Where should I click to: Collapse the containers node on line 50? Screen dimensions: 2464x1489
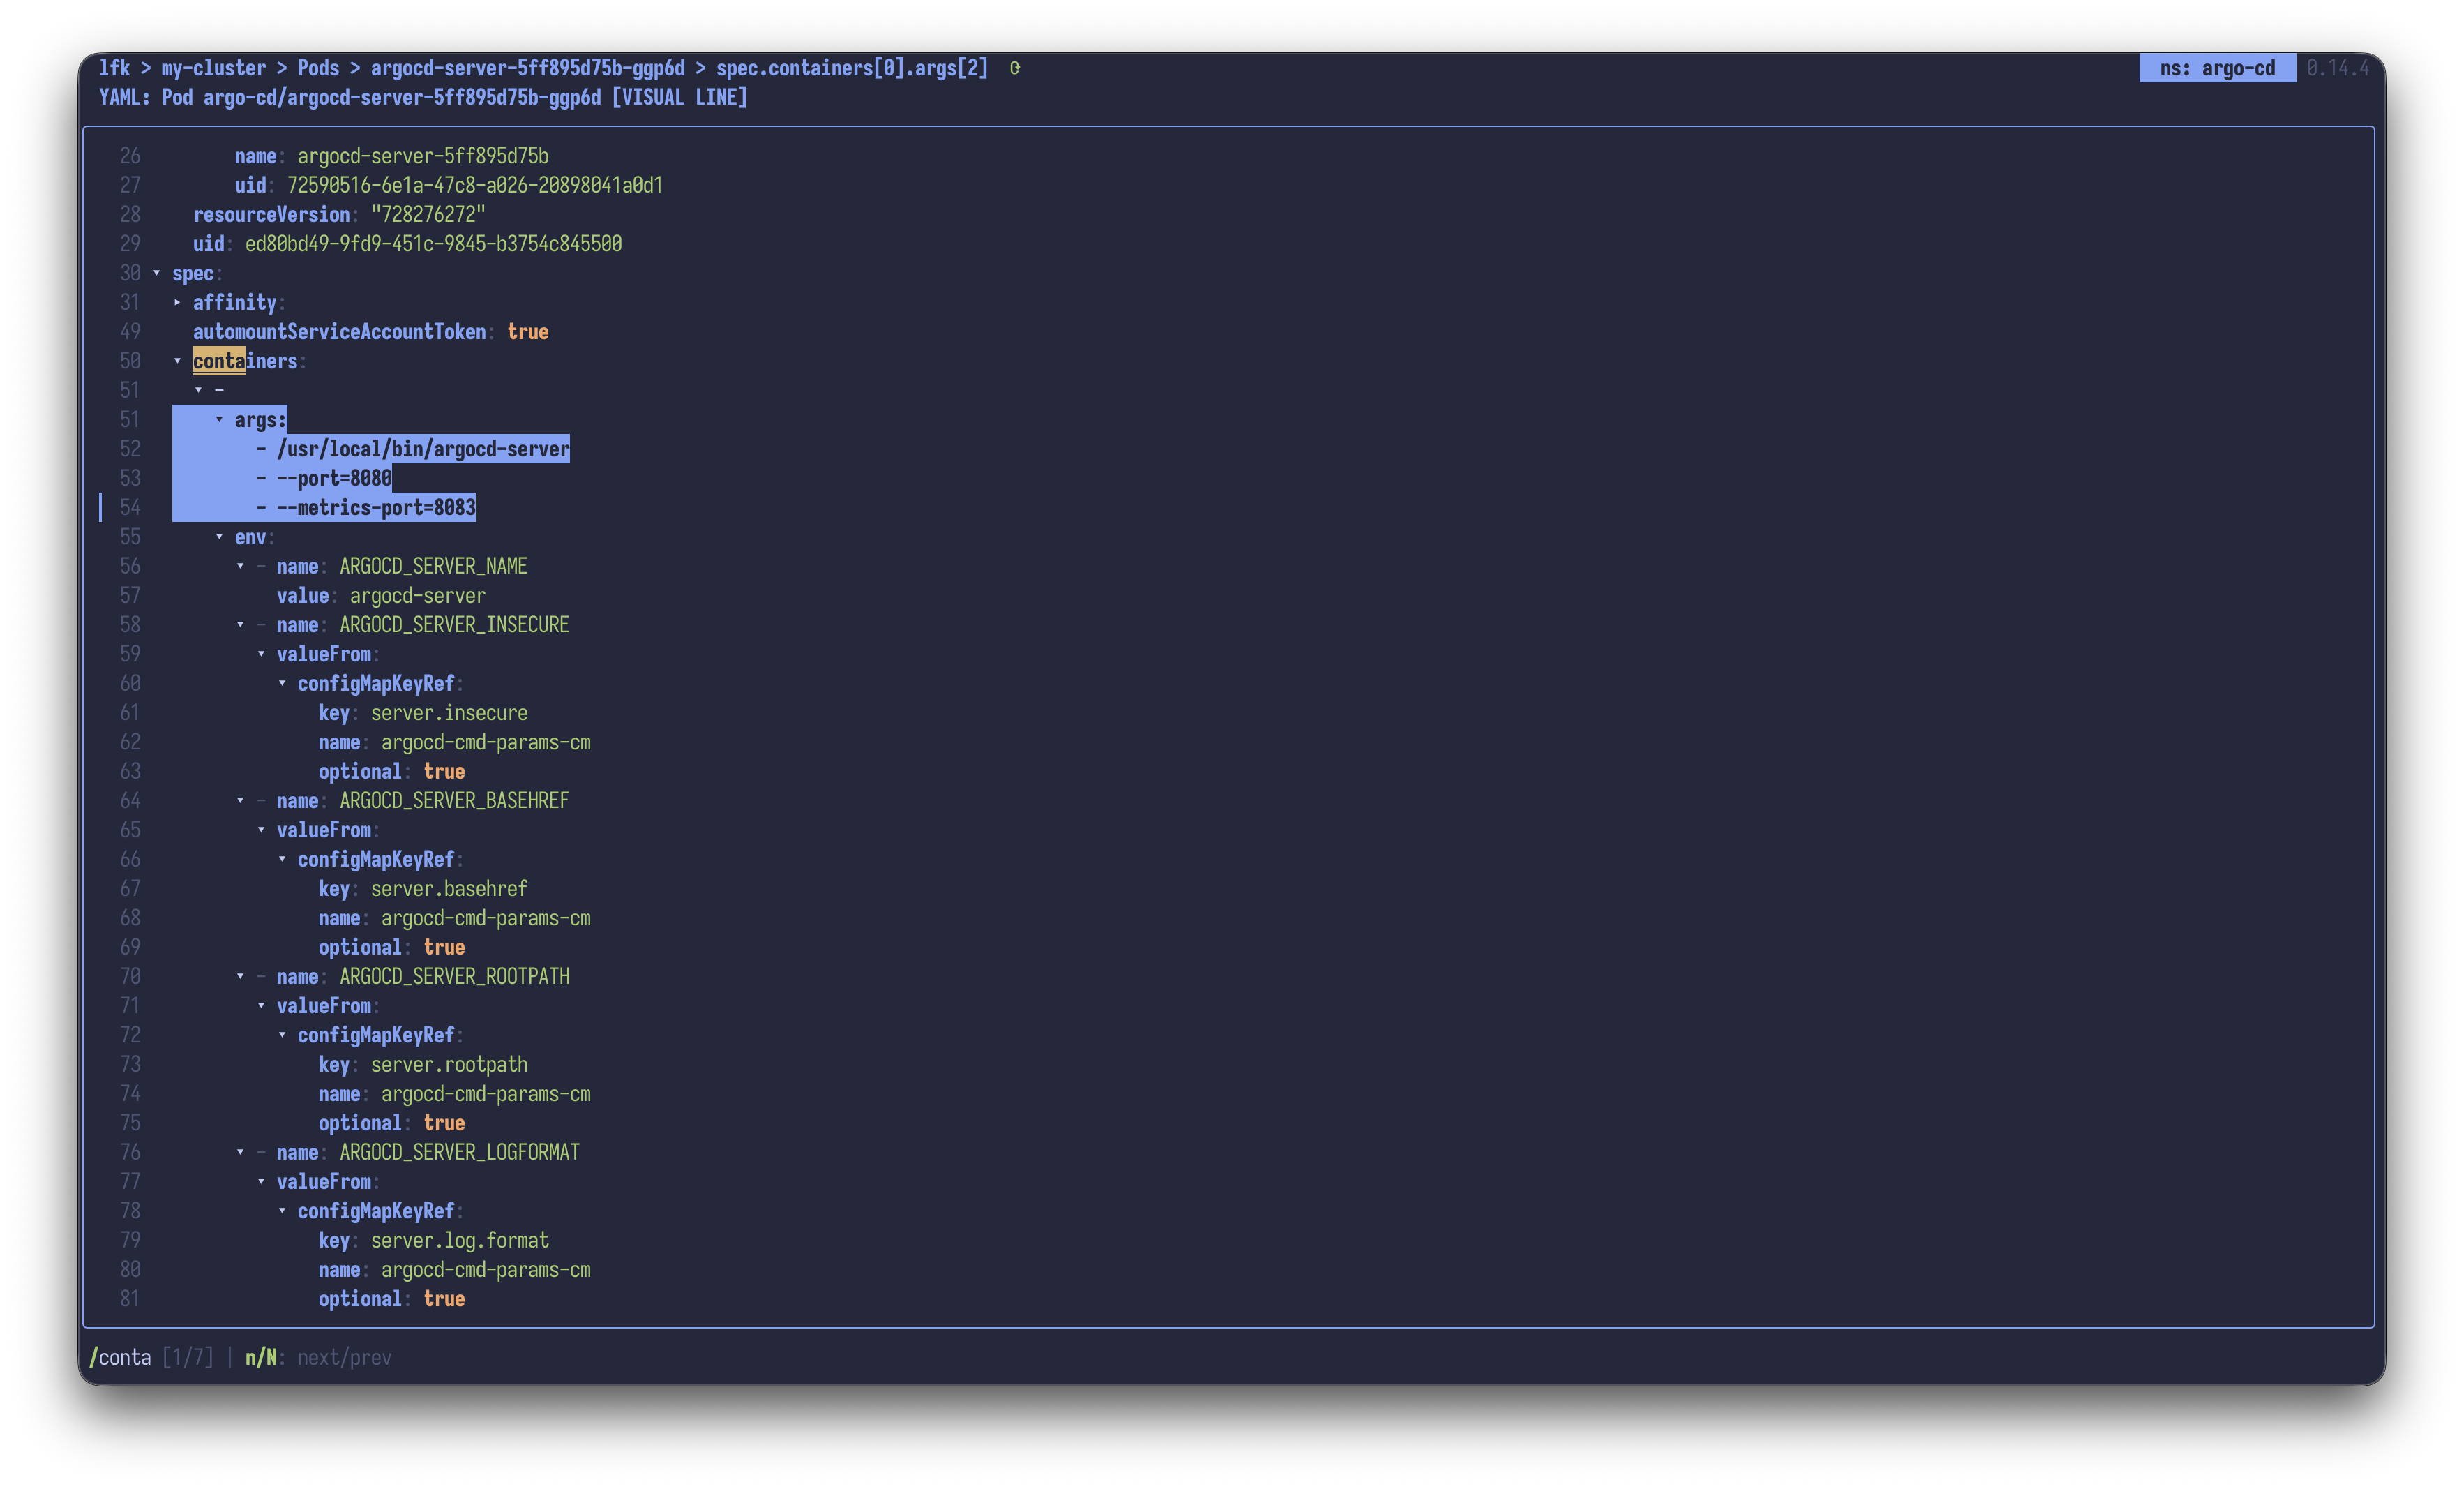(178, 361)
